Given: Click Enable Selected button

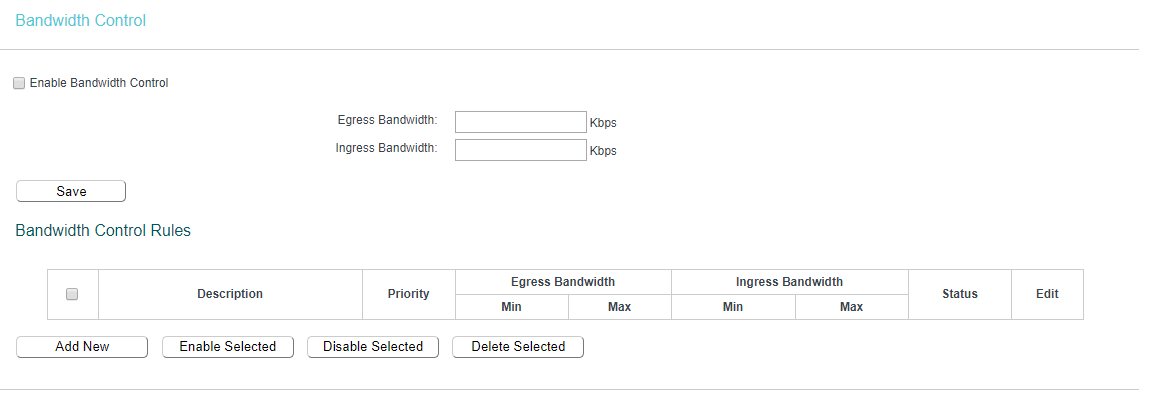Looking at the screenshot, I should [227, 347].
